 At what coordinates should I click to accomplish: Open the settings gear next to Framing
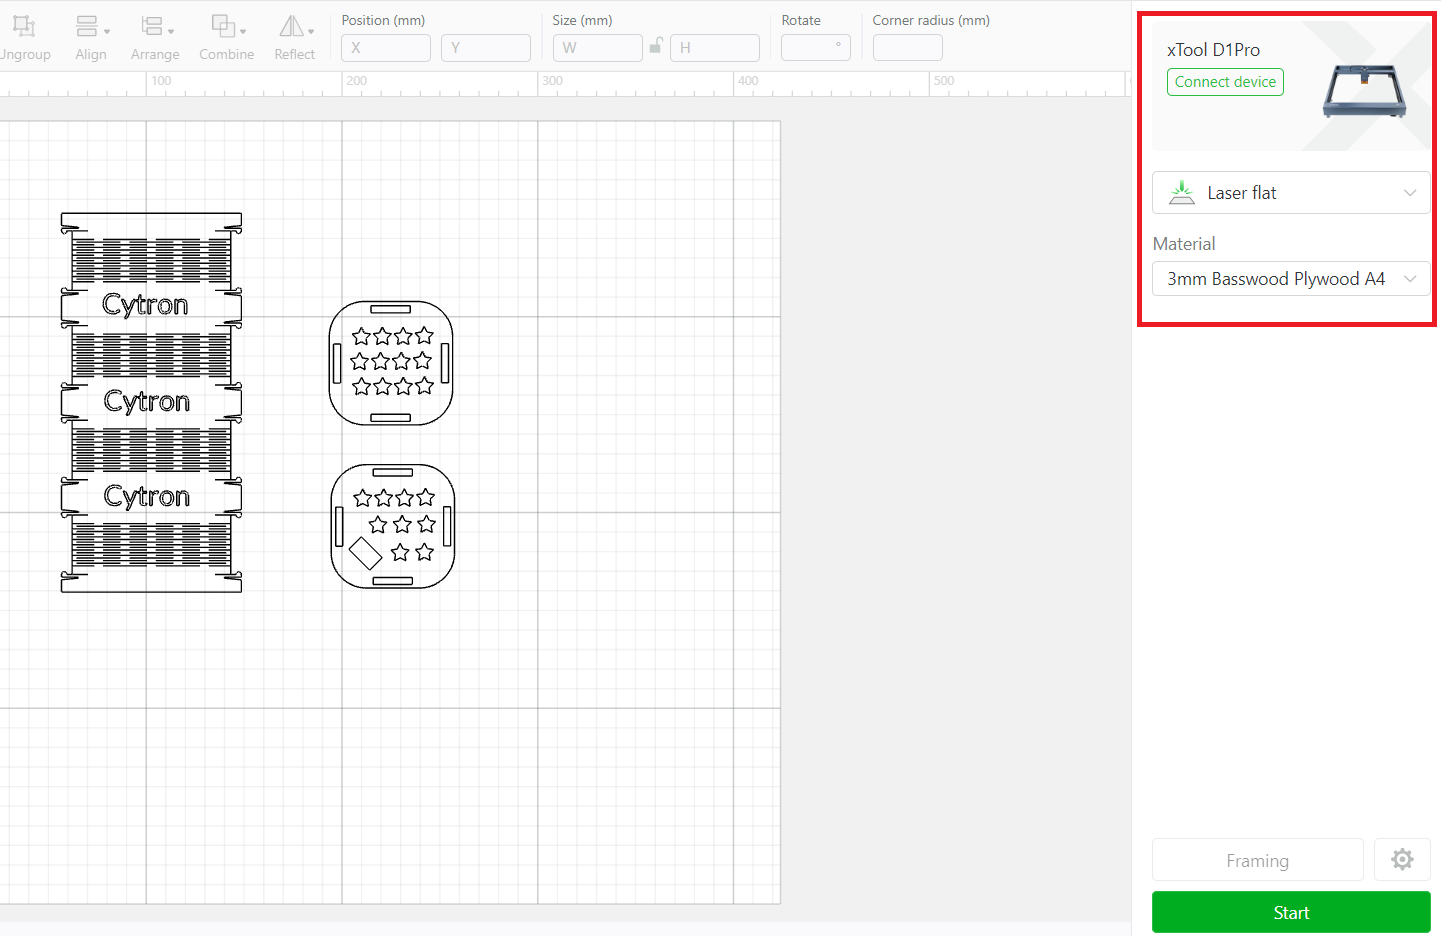pyautogui.click(x=1402, y=859)
